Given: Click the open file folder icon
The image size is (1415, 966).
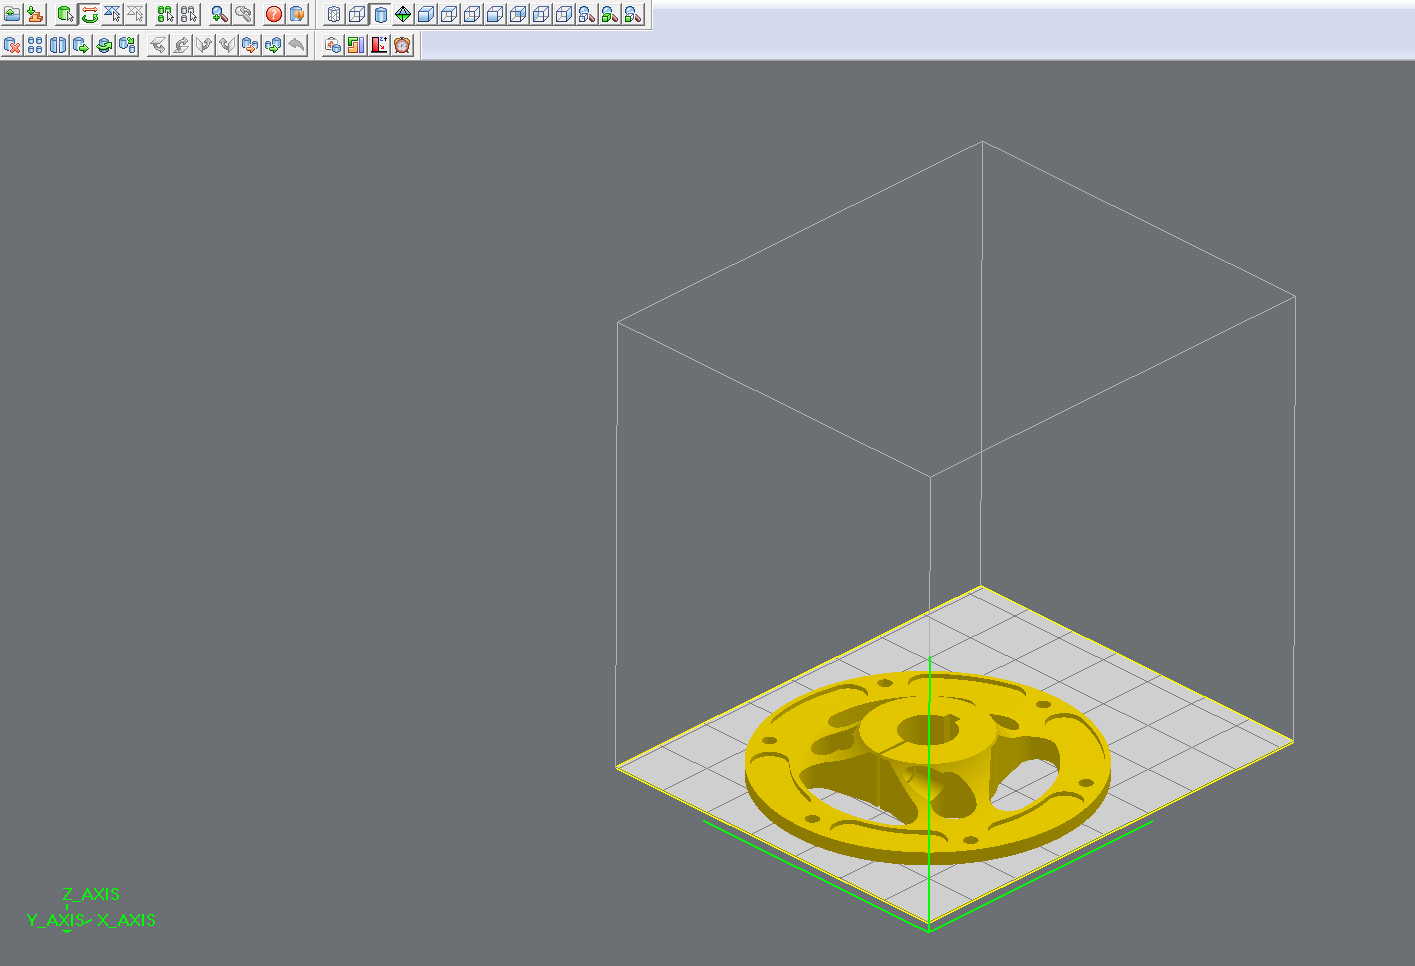Looking at the screenshot, I should click(x=12, y=15).
